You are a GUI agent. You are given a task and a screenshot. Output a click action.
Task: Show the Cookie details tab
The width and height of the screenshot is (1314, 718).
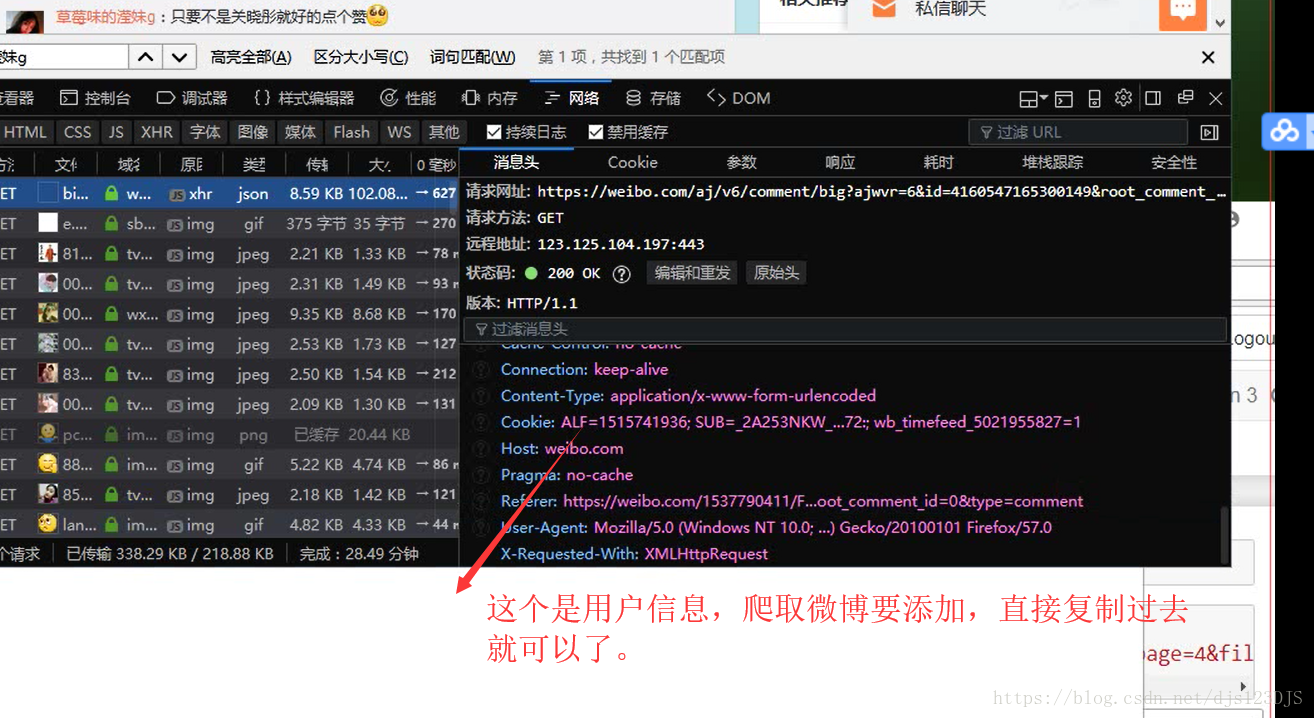(x=633, y=162)
